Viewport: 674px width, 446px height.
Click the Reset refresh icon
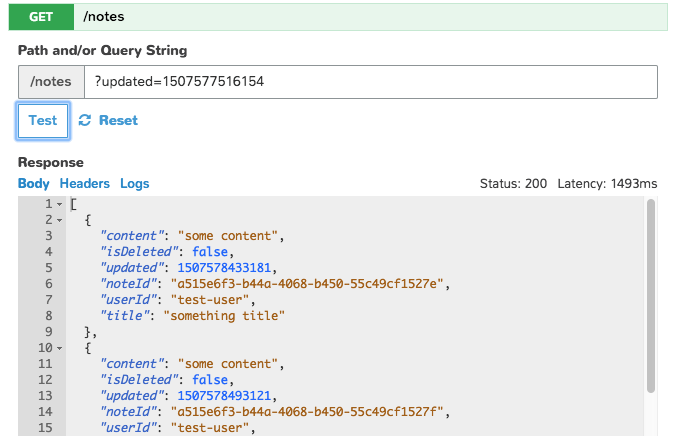pos(85,121)
